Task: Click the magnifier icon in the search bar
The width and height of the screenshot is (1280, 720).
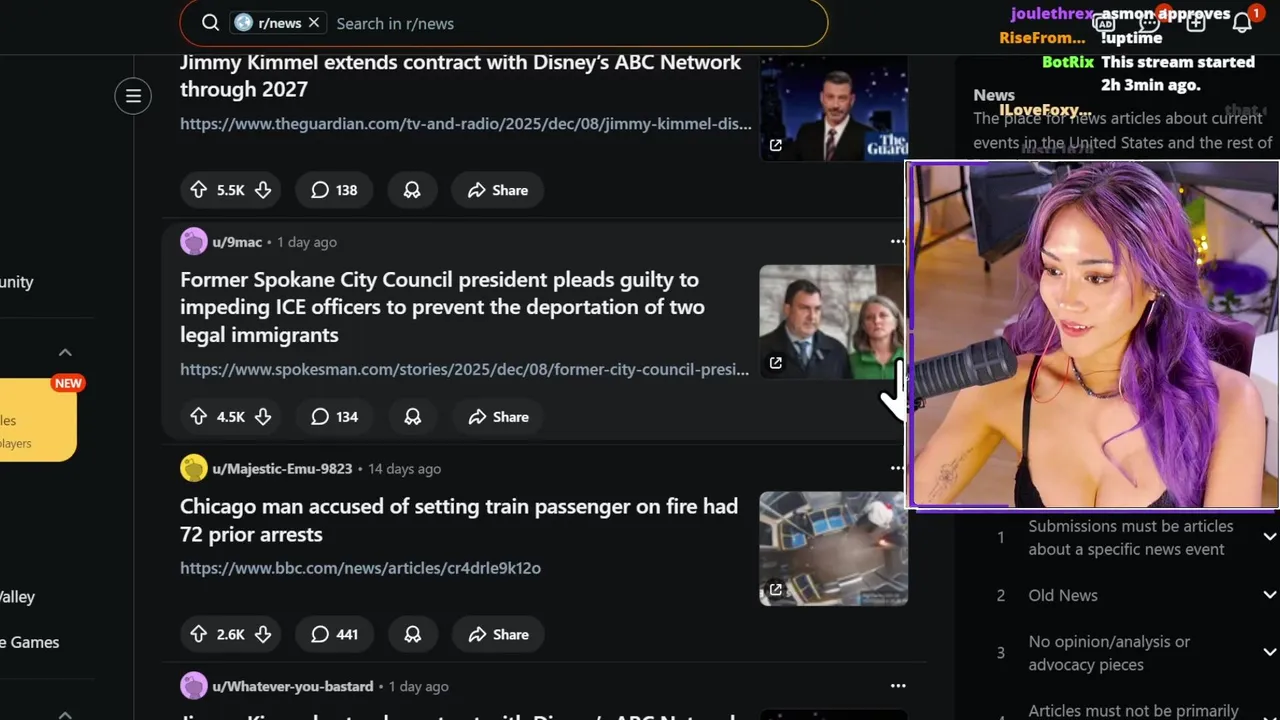Action: coord(210,23)
